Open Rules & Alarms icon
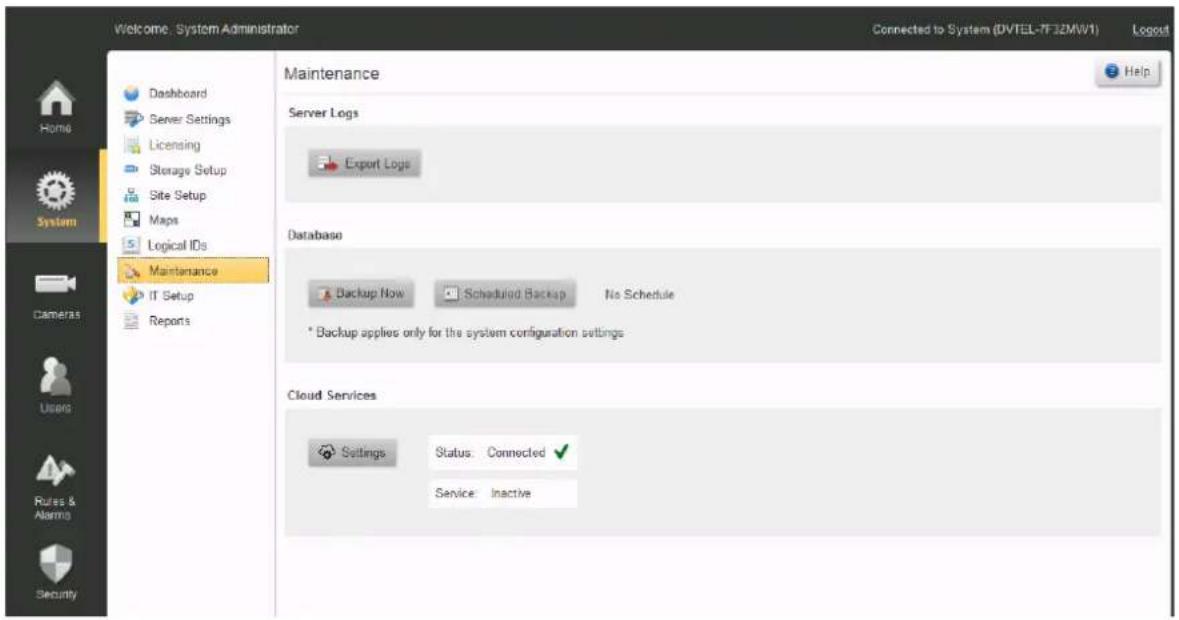This screenshot has width=1179, height=620. 56,471
